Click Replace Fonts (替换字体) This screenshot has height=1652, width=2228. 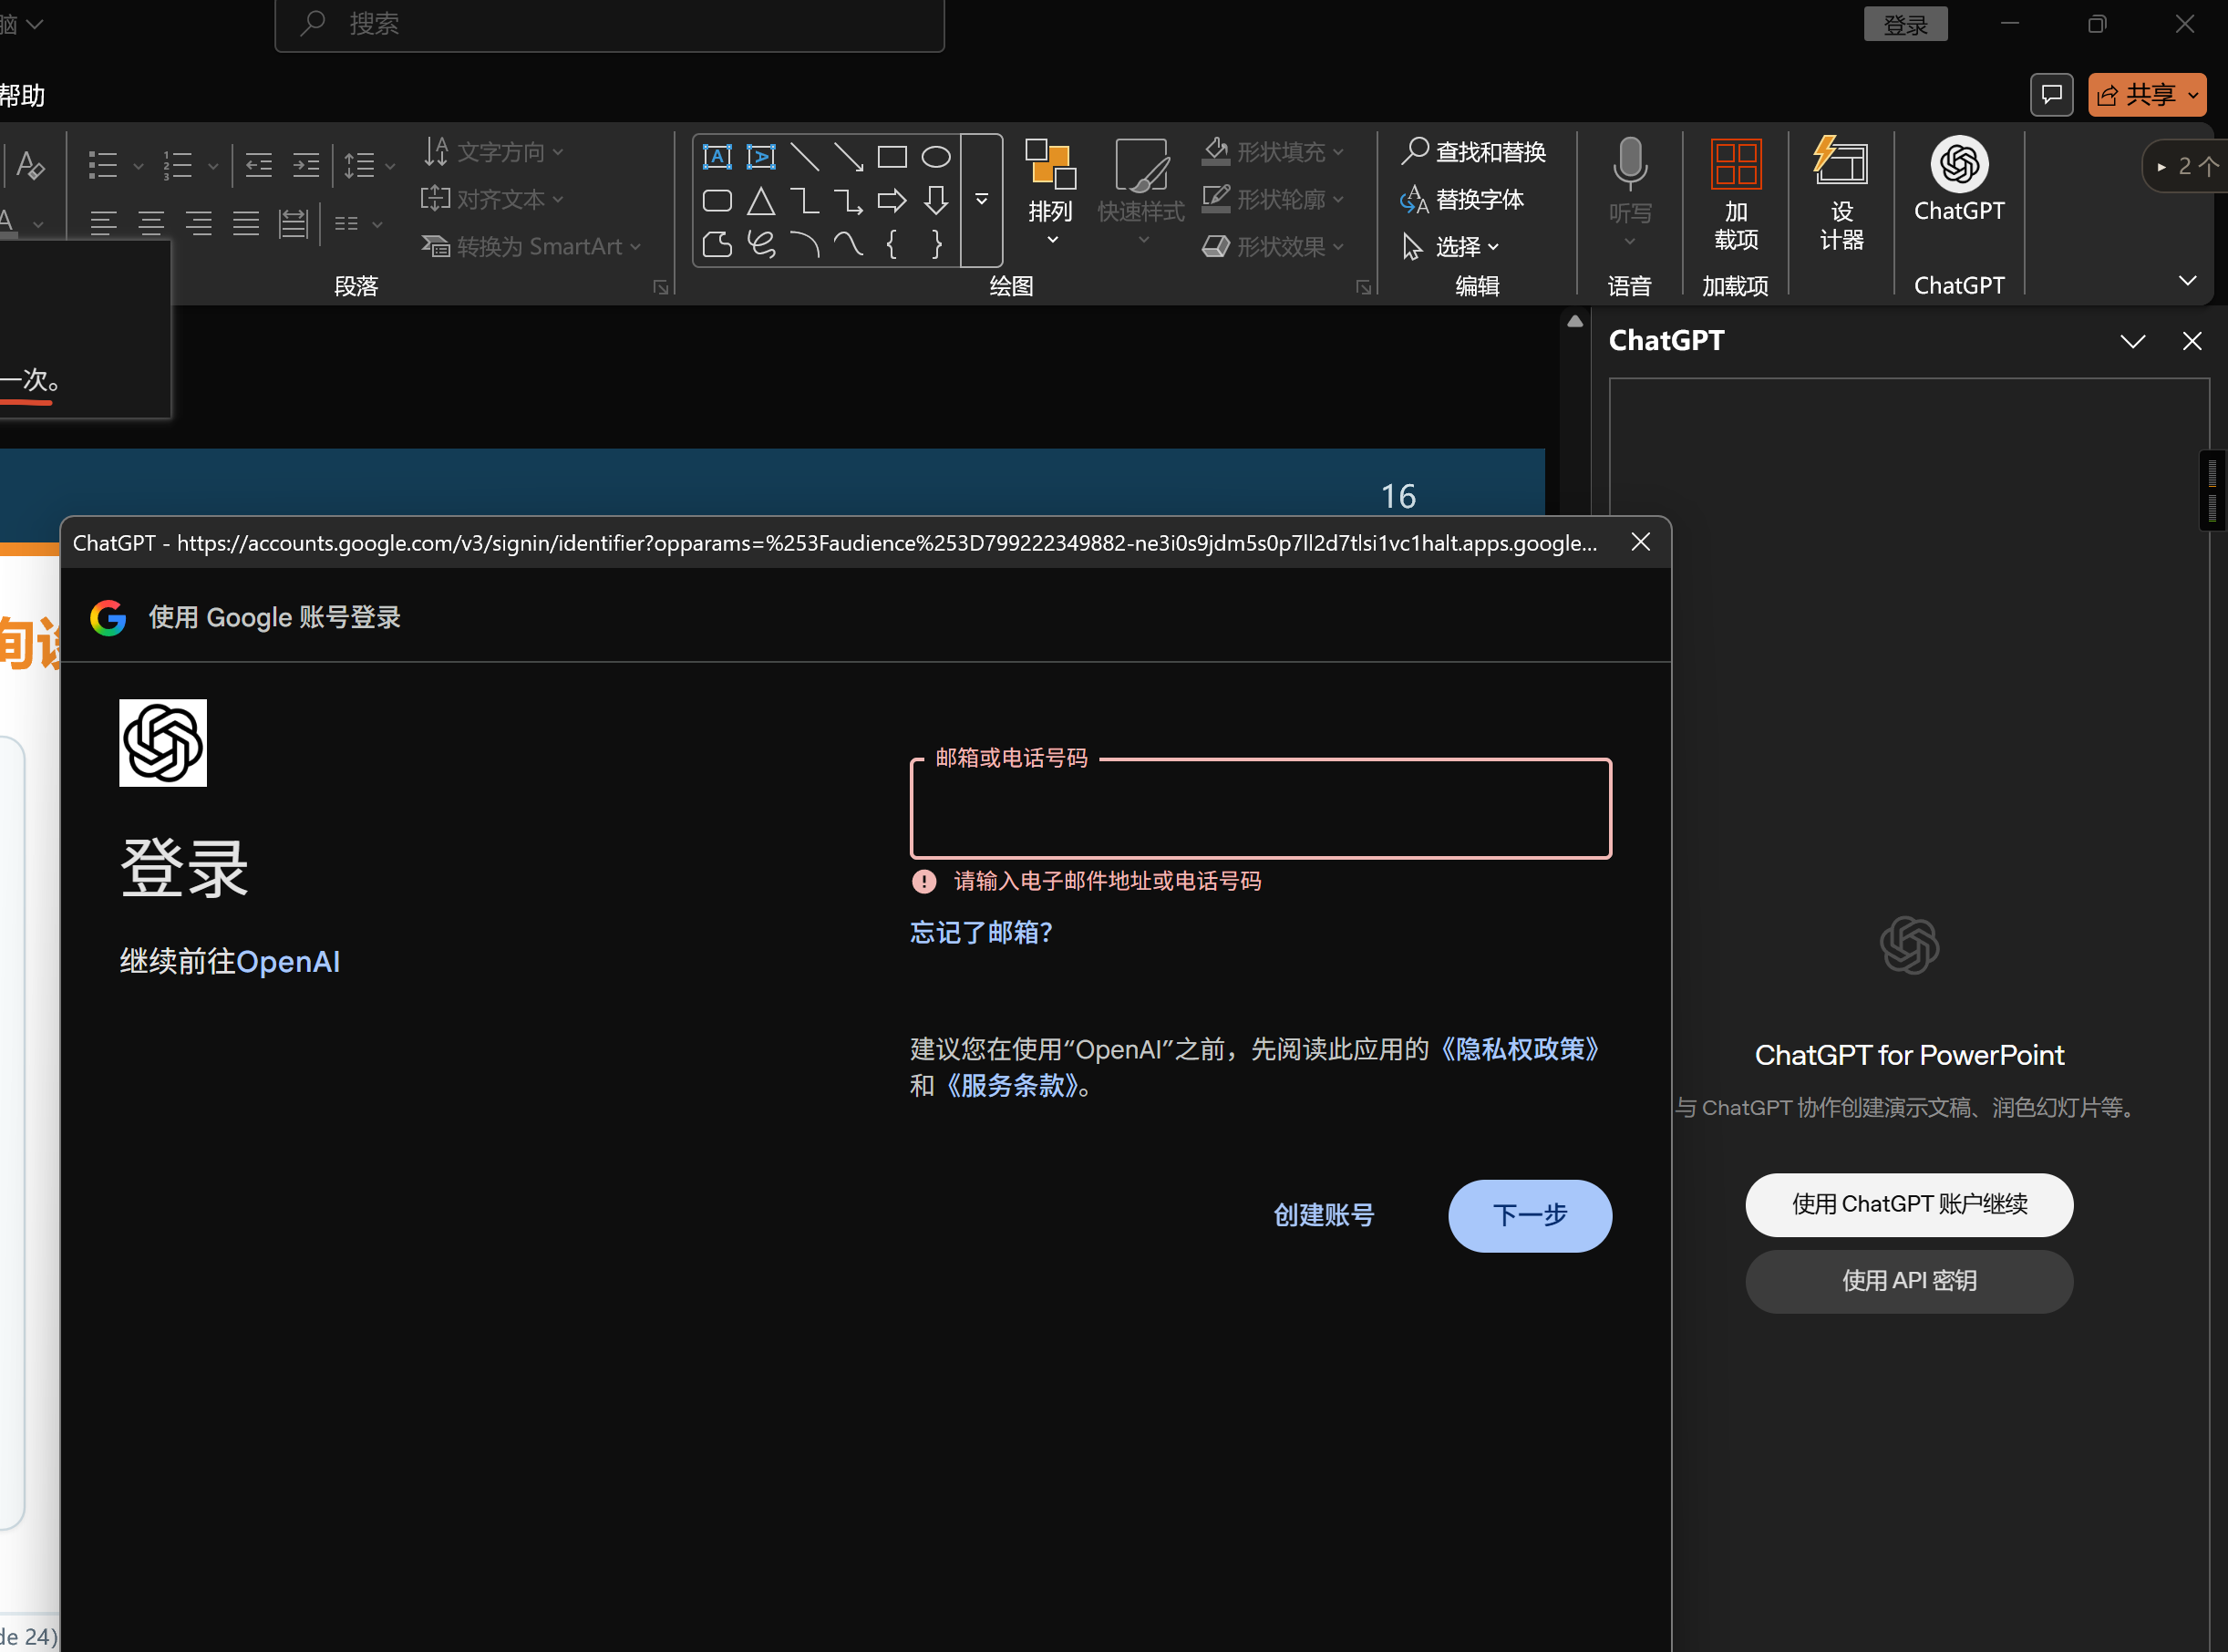point(1462,200)
